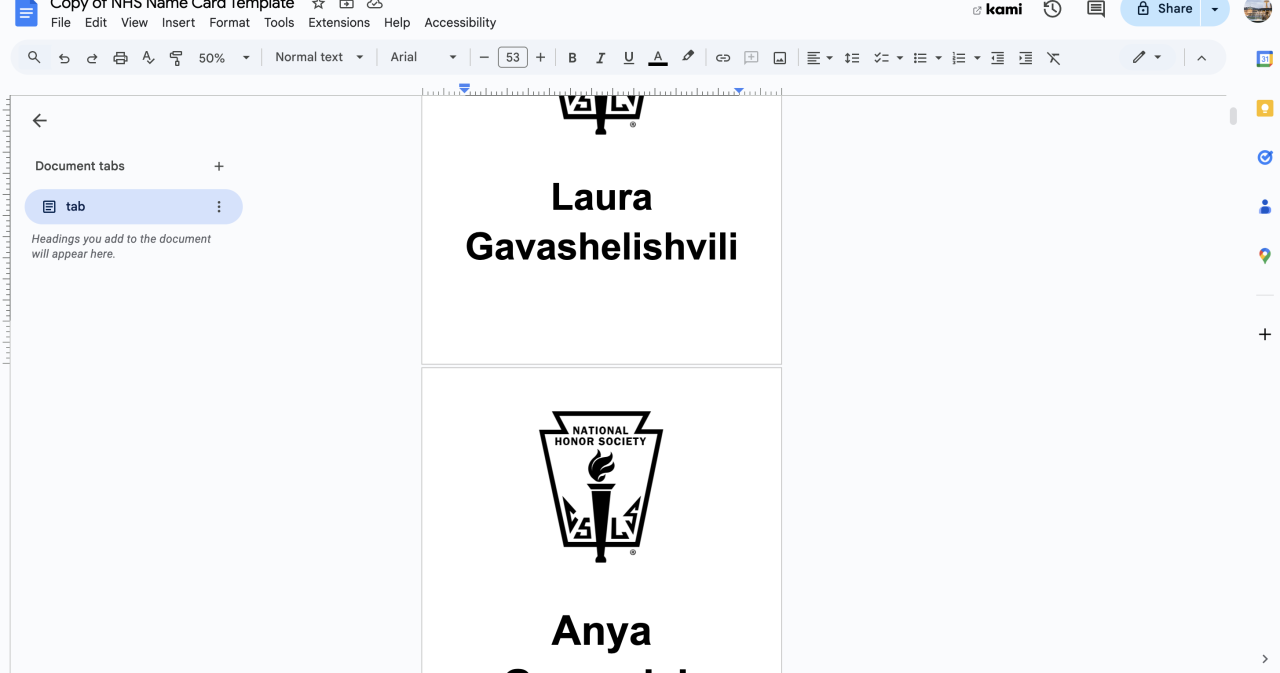Open the Accessibility menu
The height and width of the screenshot is (673, 1280).
pos(460,22)
